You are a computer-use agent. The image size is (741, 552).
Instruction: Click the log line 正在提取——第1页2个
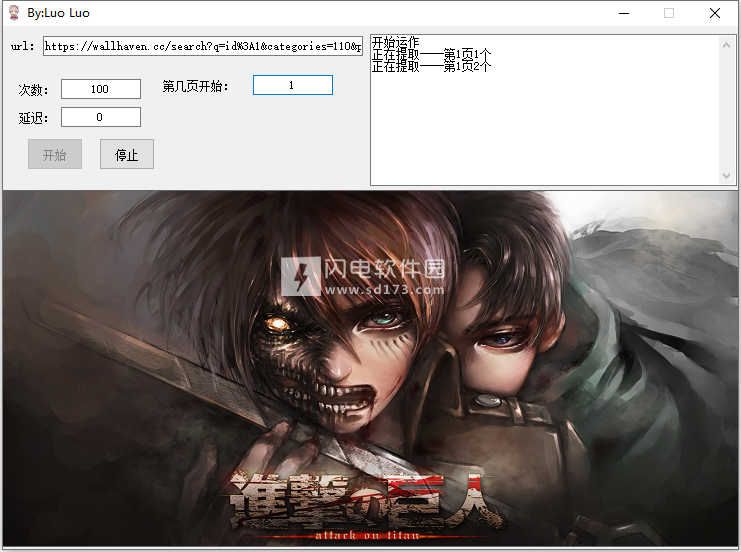click(431, 66)
